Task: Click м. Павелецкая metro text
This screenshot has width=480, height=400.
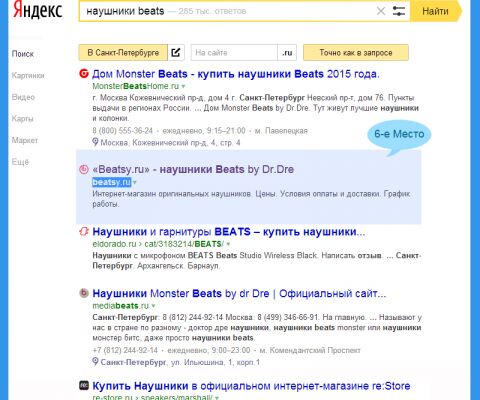Action: (281, 131)
